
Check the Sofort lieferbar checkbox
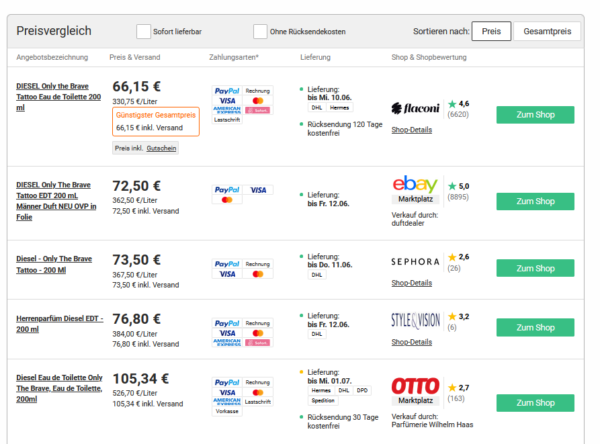pyautogui.click(x=143, y=31)
